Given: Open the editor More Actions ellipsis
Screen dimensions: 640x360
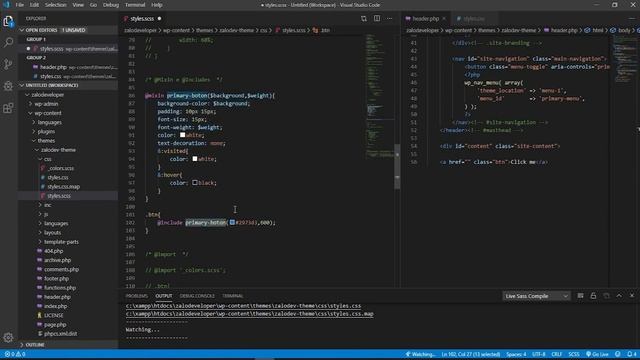Looking at the screenshot, I should pos(389,18).
